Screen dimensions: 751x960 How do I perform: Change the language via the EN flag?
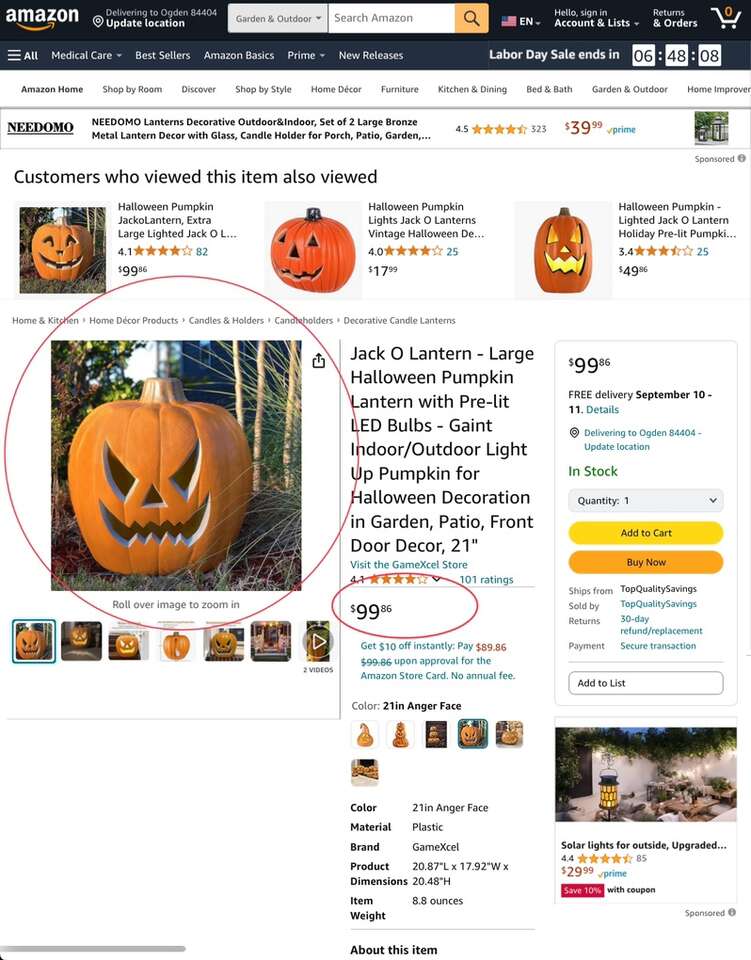coord(520,21)
